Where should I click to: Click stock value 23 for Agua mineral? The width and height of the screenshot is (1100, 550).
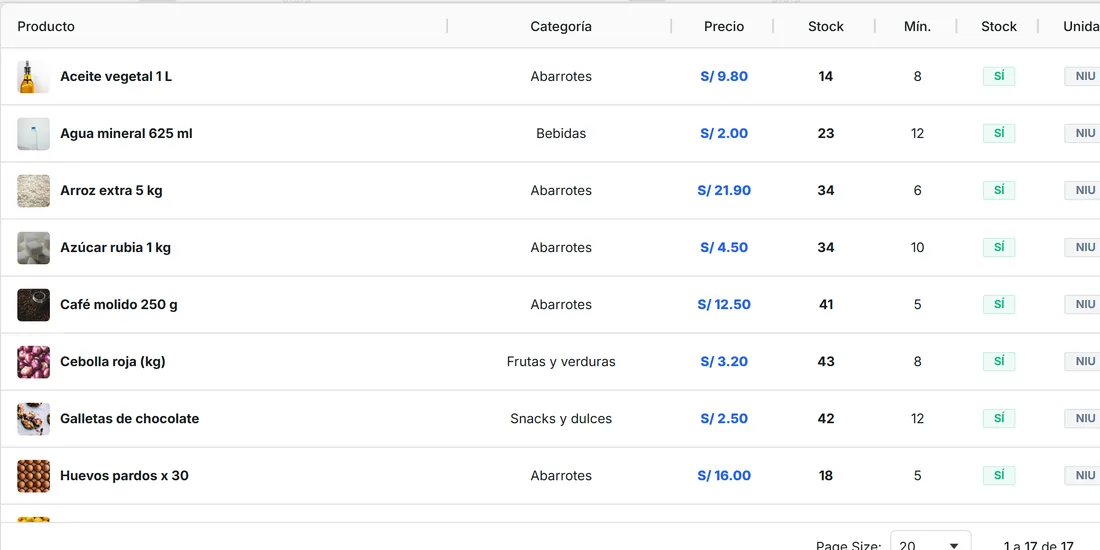click(826, 133)
